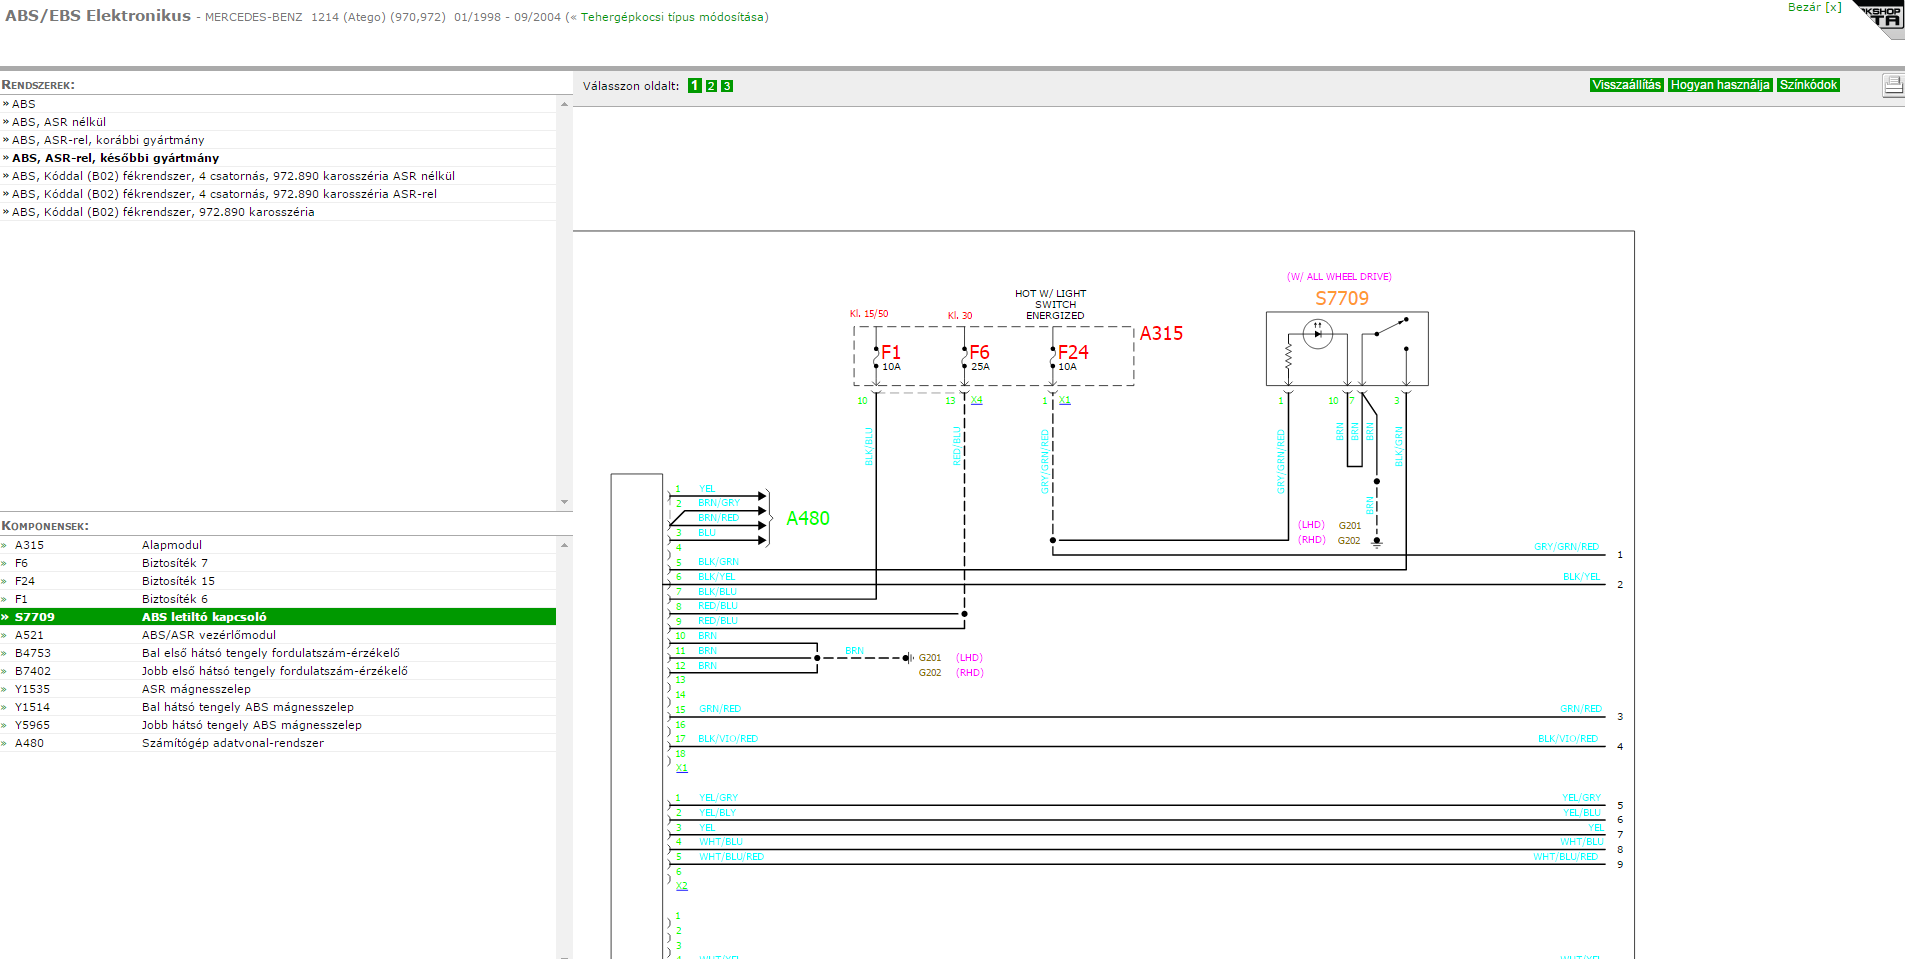1905x959 pixels.
Task: Show the Színkódok color codes
Action: coord(1808,85)
